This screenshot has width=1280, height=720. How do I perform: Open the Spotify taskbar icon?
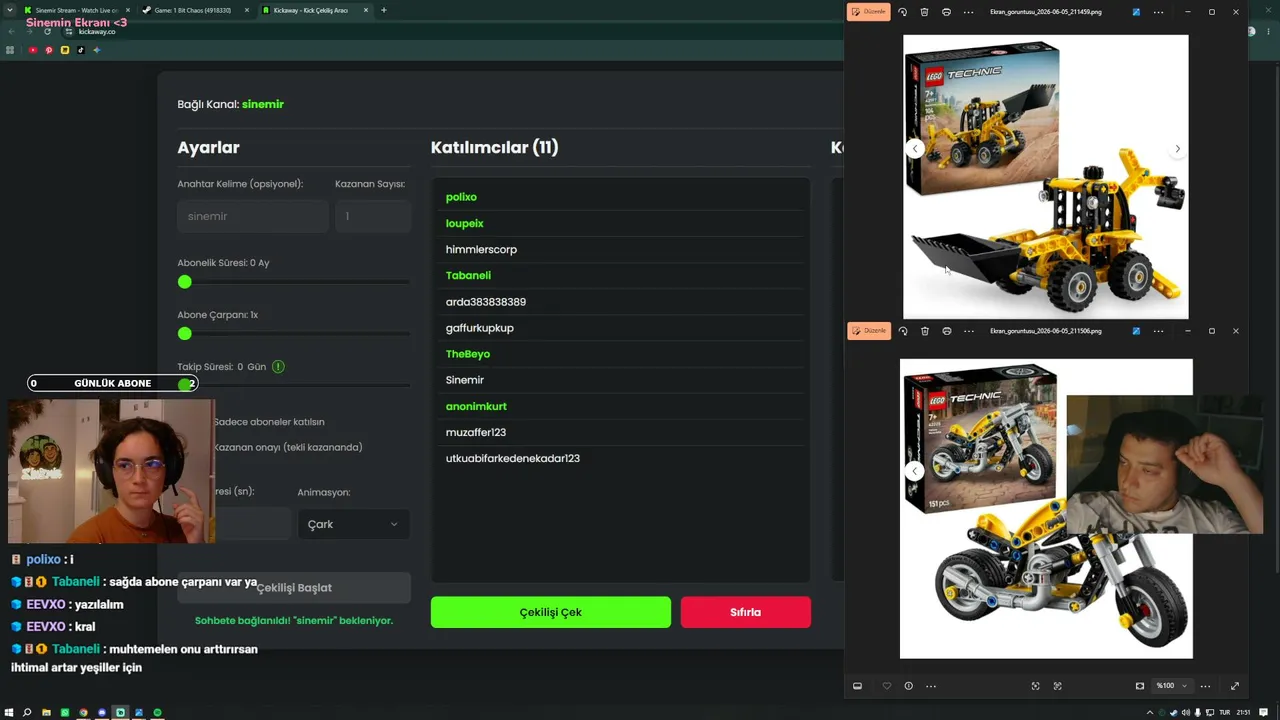tap(158, 712)
